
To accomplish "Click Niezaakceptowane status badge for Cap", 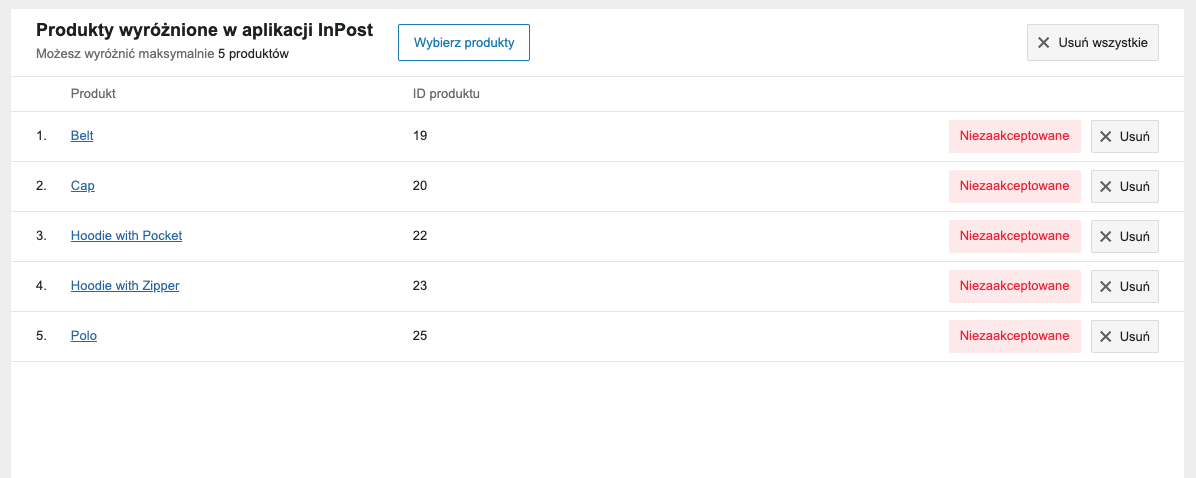I will (1014, 186).
